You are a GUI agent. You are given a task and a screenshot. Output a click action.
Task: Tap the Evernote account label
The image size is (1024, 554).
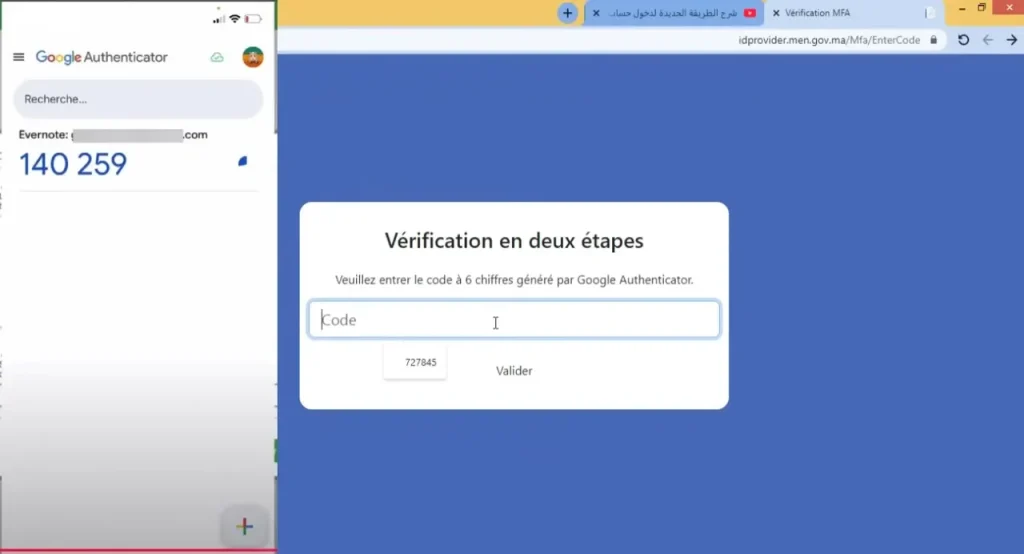pyautogui.click(x=113, y=135)
